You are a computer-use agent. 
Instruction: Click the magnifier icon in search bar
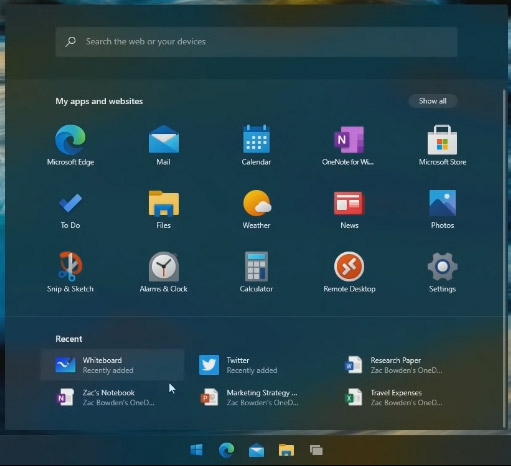pos(71,42)
